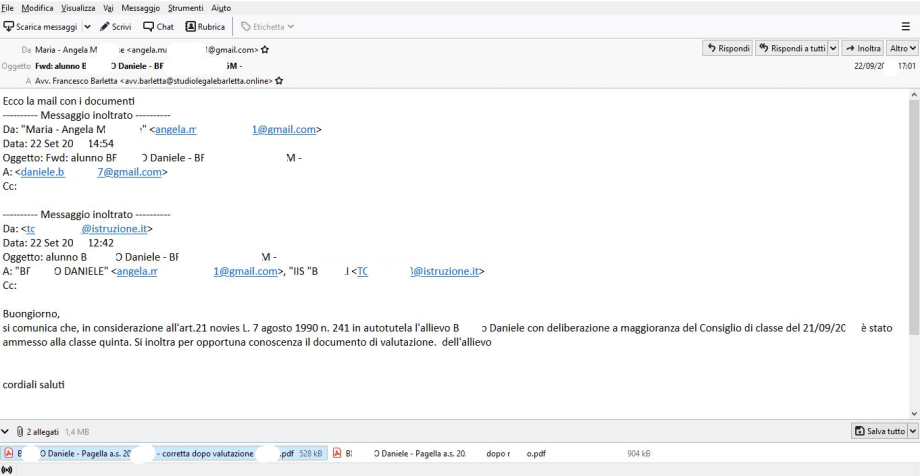Expand the Rispondi a tutti dropdown arrow

(x=835, y=49)
